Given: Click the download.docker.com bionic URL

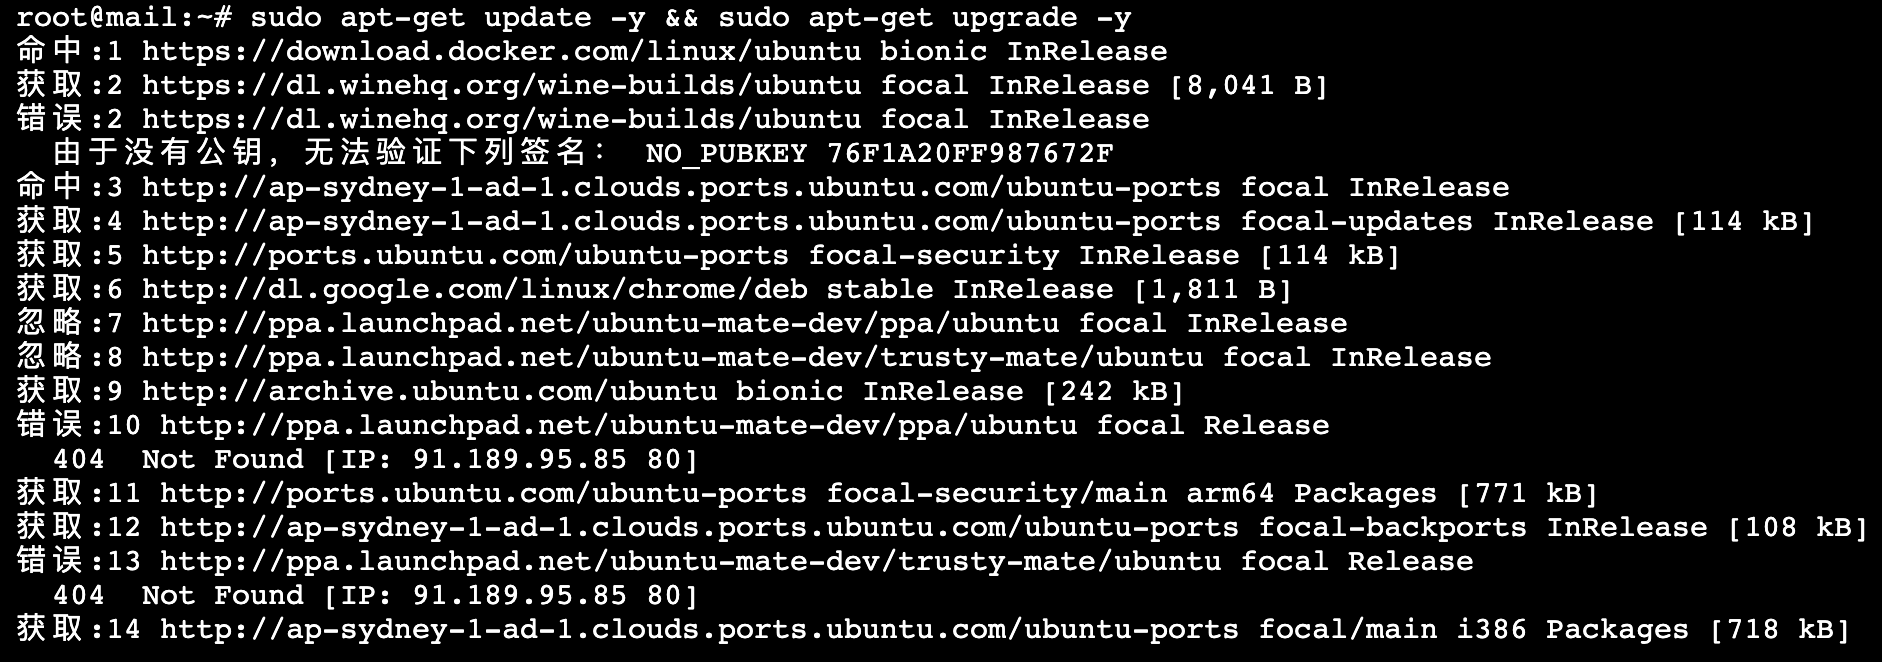Looking at the screenshot, I should coord(501,51).
